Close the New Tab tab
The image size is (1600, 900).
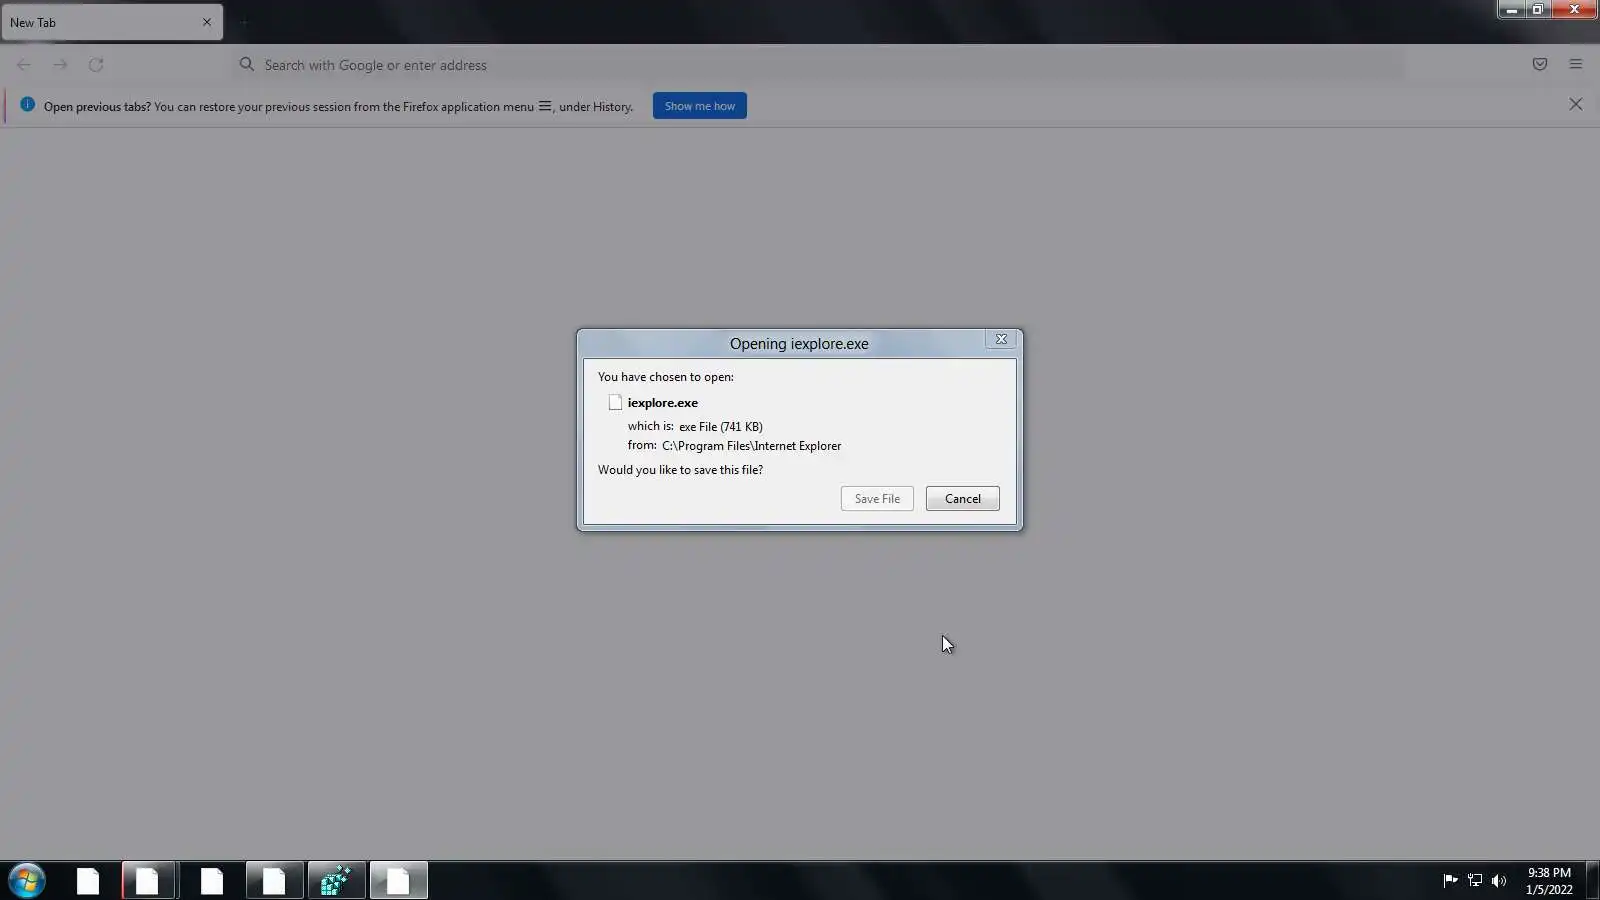207,22
